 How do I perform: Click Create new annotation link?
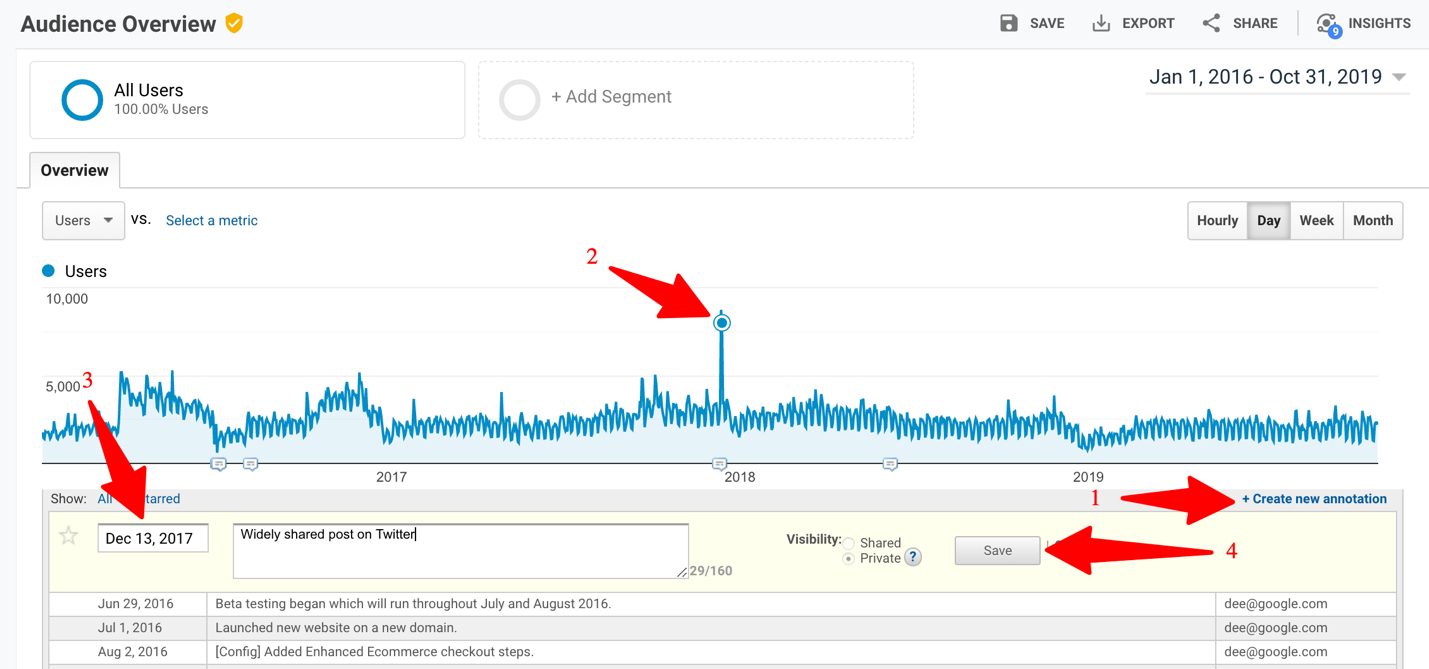pos(1314,499)
